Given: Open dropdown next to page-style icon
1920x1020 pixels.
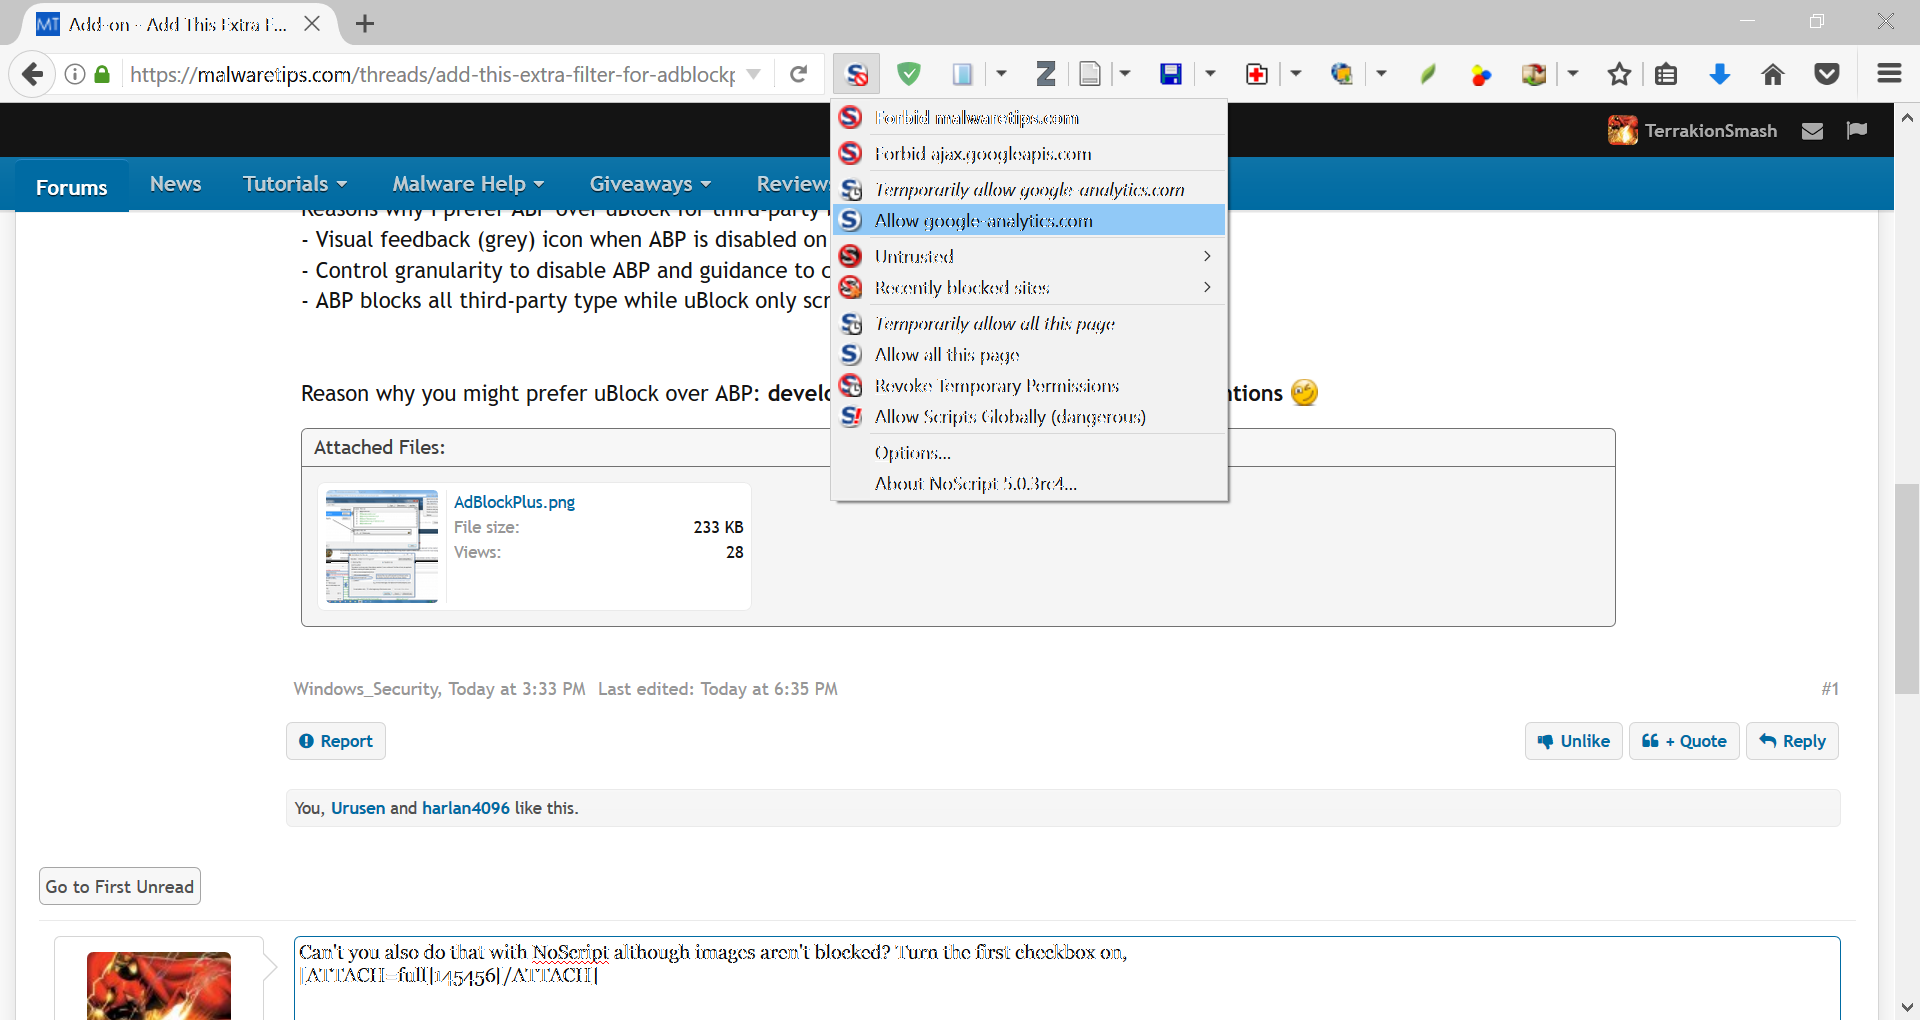Looking at the screenshot, I should tap(1125, 74).
